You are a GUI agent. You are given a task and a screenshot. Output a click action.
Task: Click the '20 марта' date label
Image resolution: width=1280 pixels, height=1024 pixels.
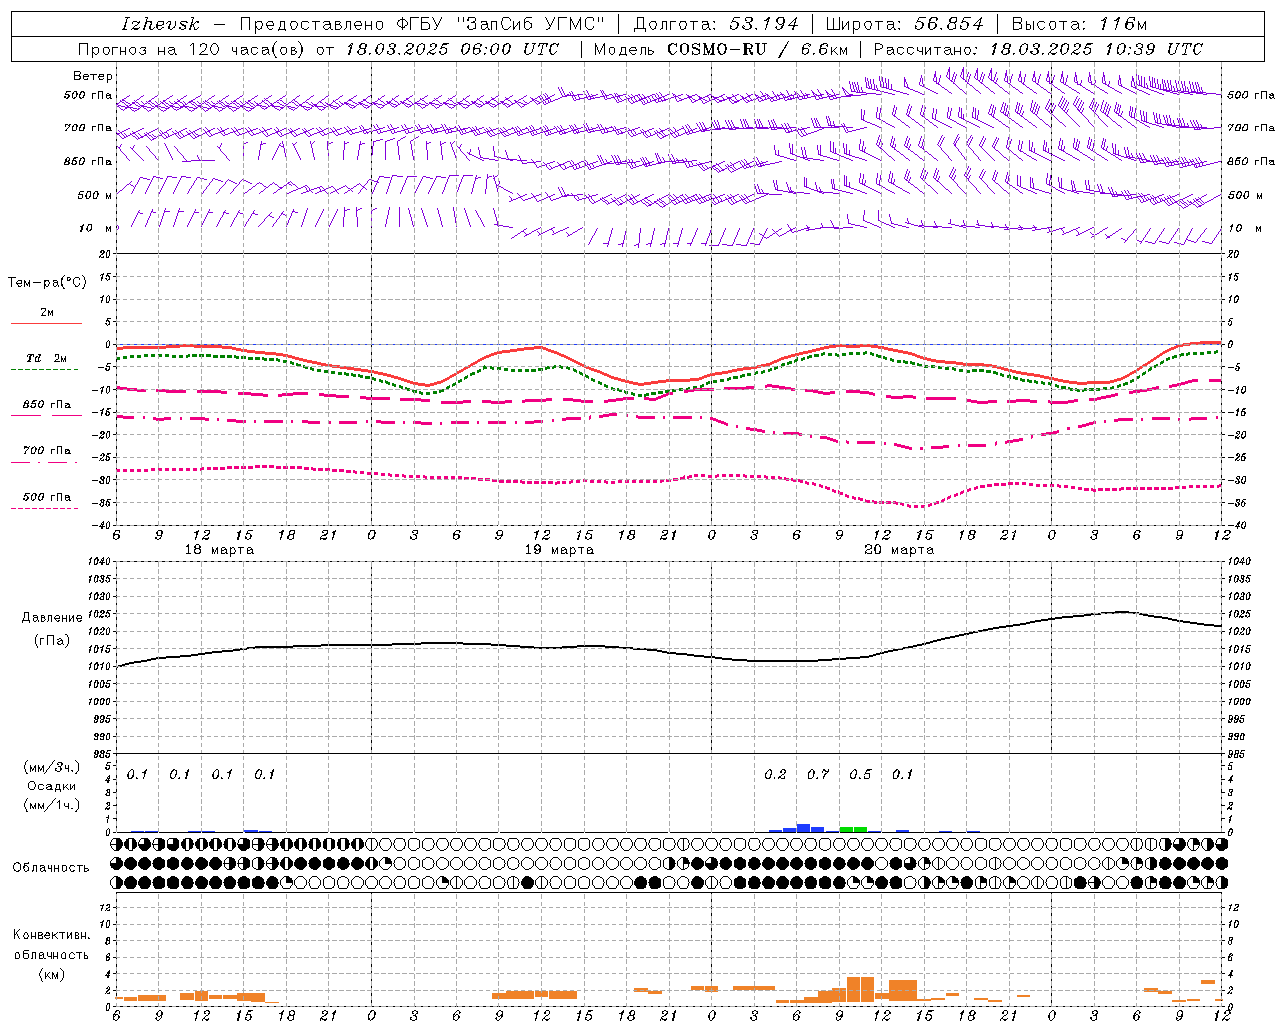coord(899,550)
